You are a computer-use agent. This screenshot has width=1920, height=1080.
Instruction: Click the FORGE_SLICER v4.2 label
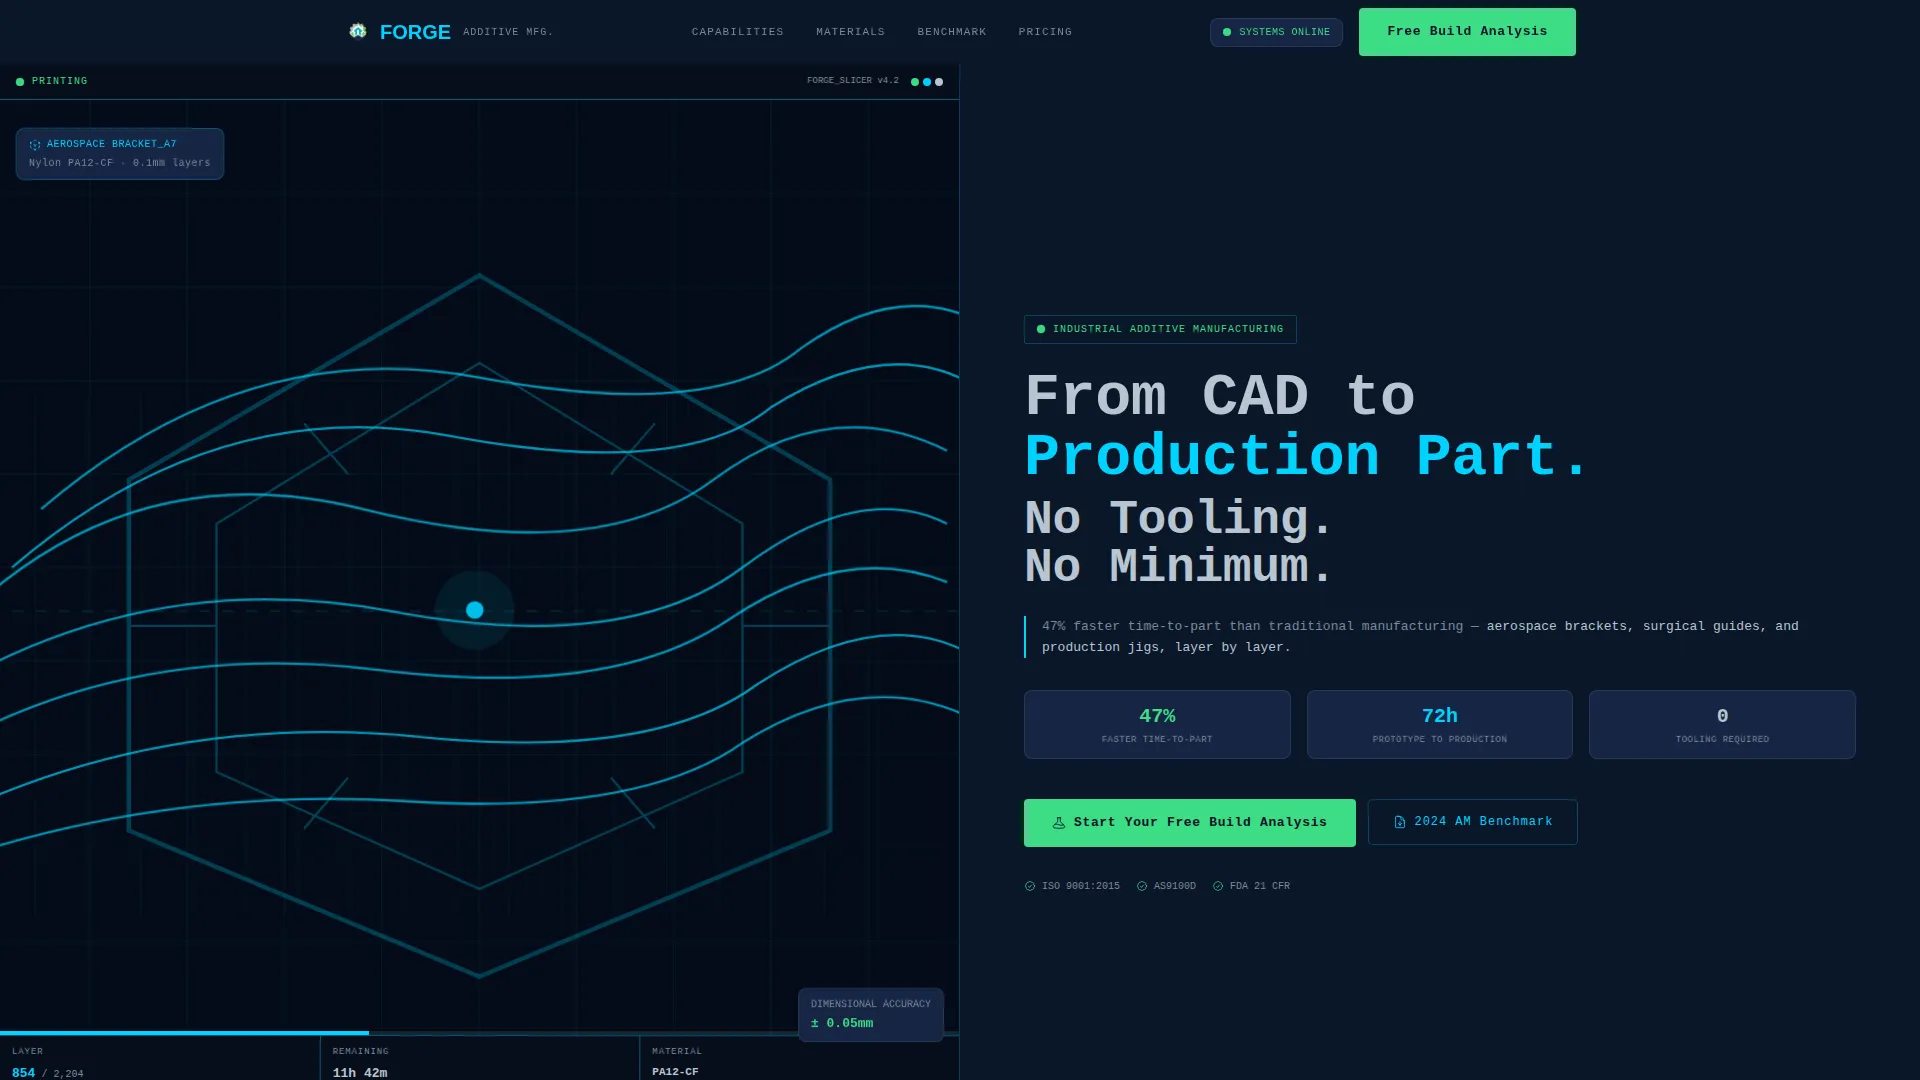853,81
